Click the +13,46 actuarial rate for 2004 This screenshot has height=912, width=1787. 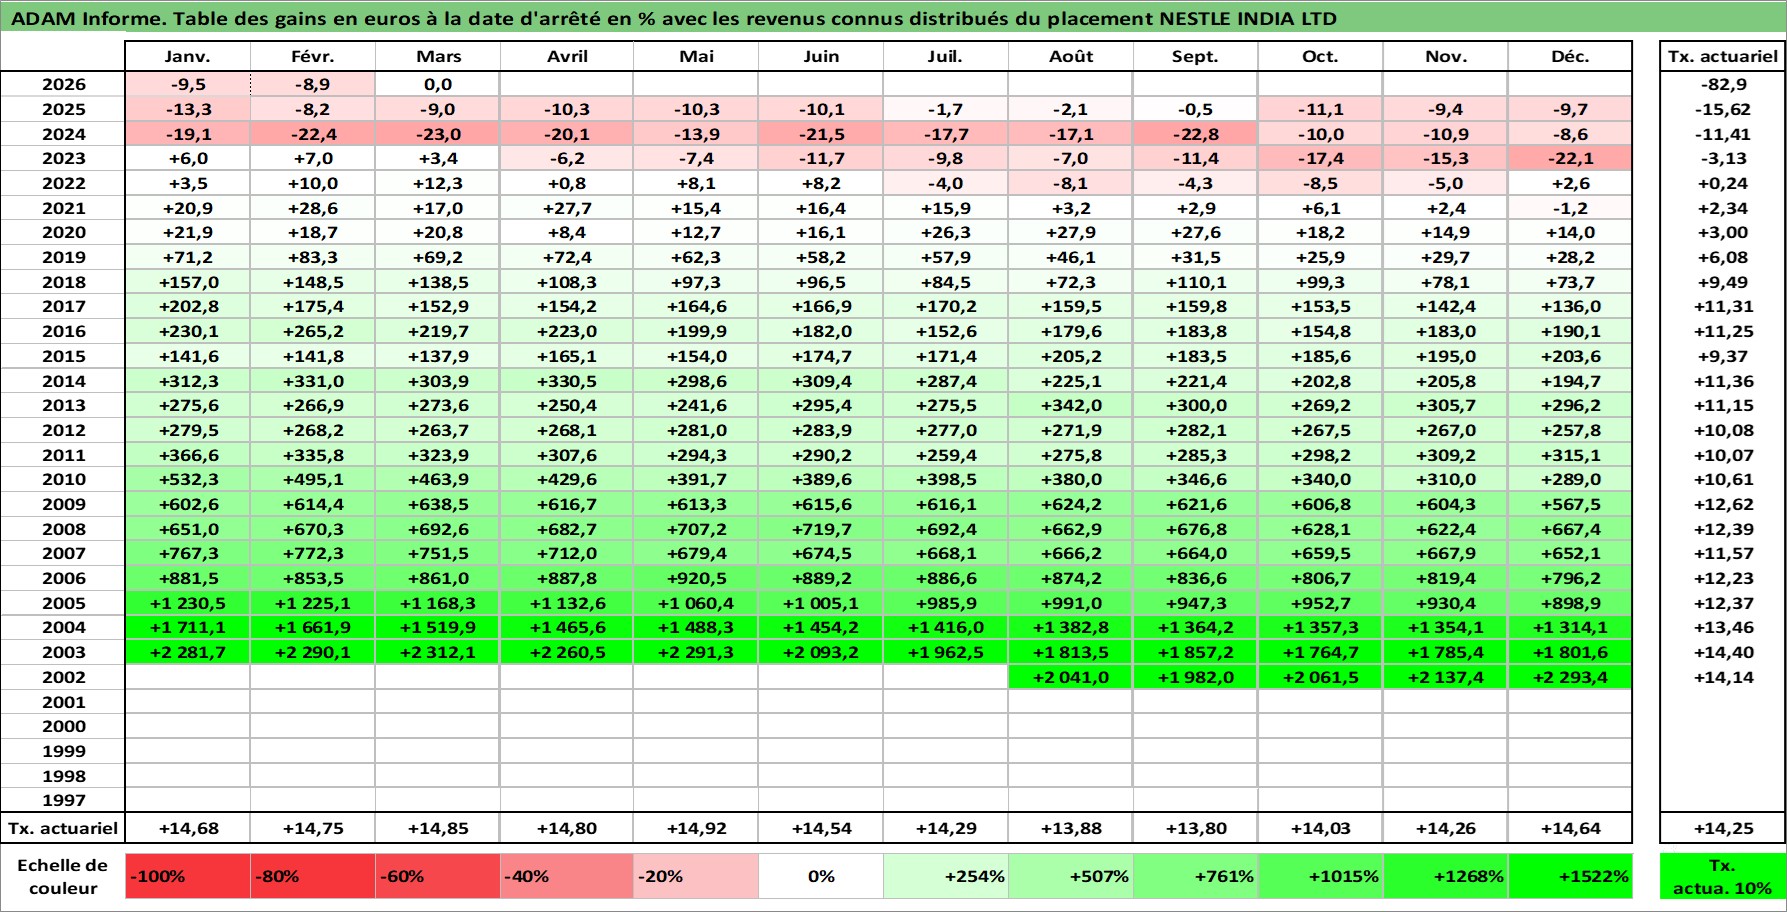(x=1723, y=627)
